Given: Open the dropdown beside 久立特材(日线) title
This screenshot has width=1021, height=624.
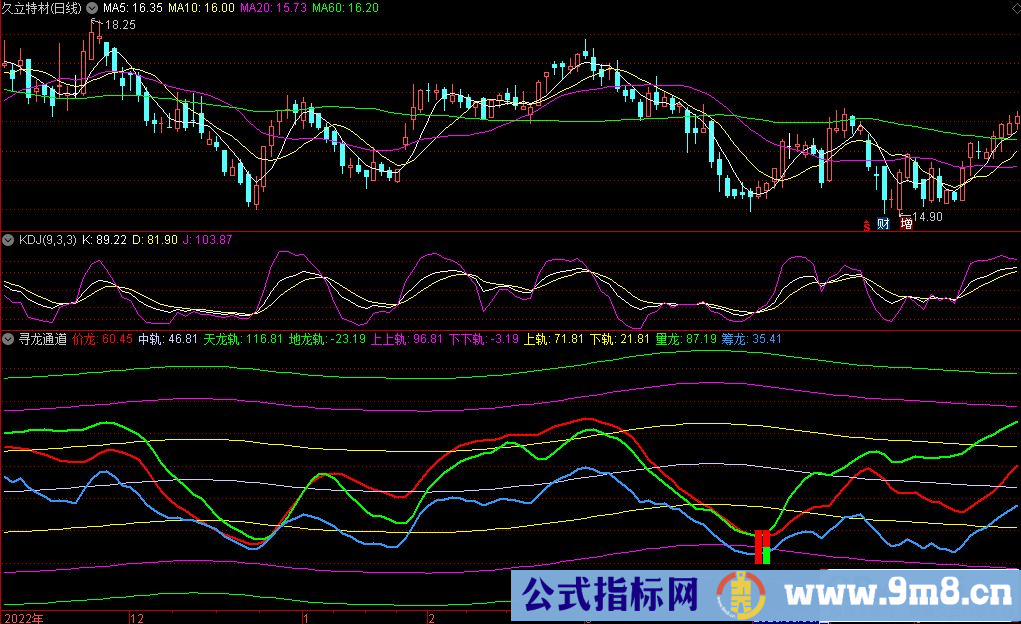Looking at the screenshot, I should tap(92, 8).
